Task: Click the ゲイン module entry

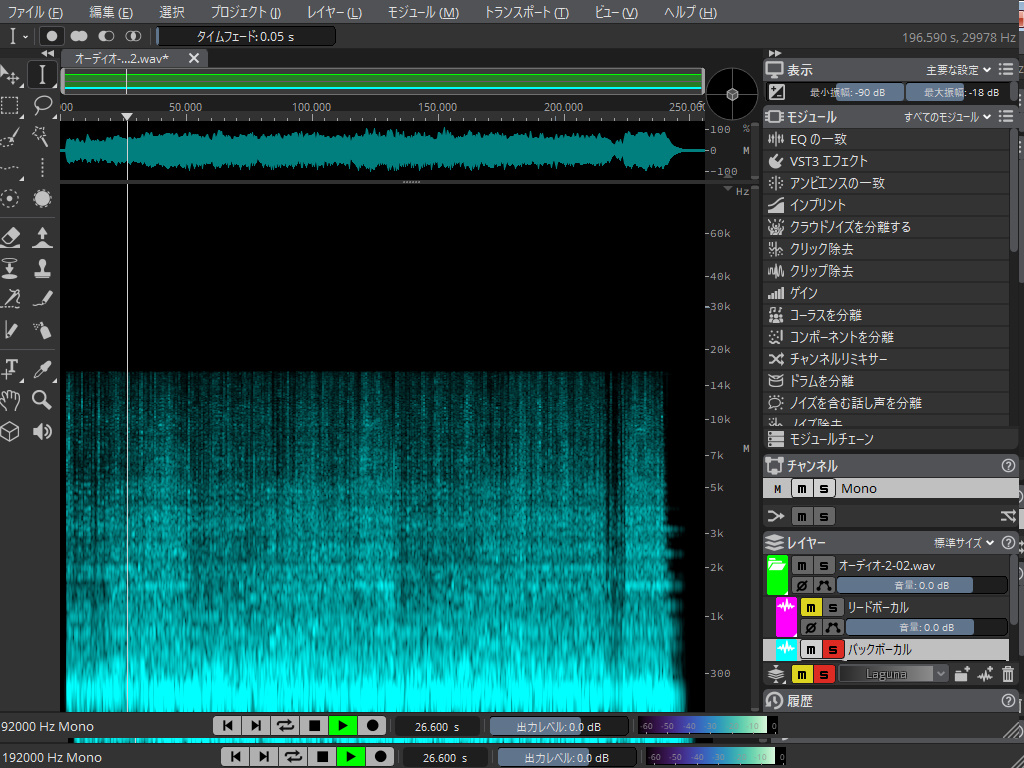Action: point(803,293)
